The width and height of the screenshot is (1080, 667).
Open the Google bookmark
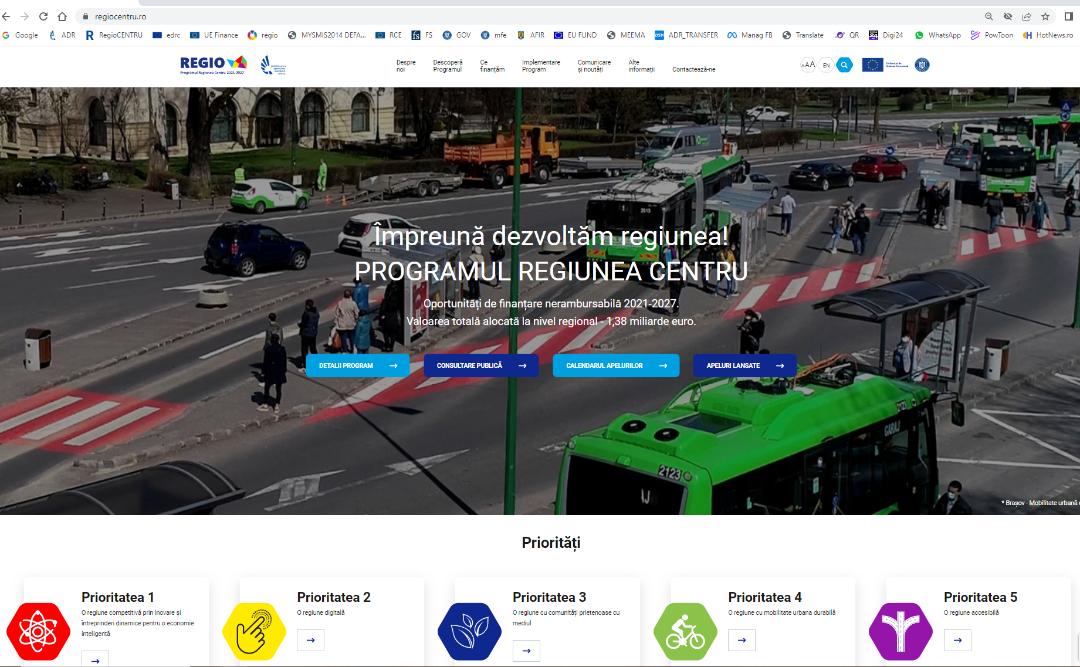click(21, 35)
